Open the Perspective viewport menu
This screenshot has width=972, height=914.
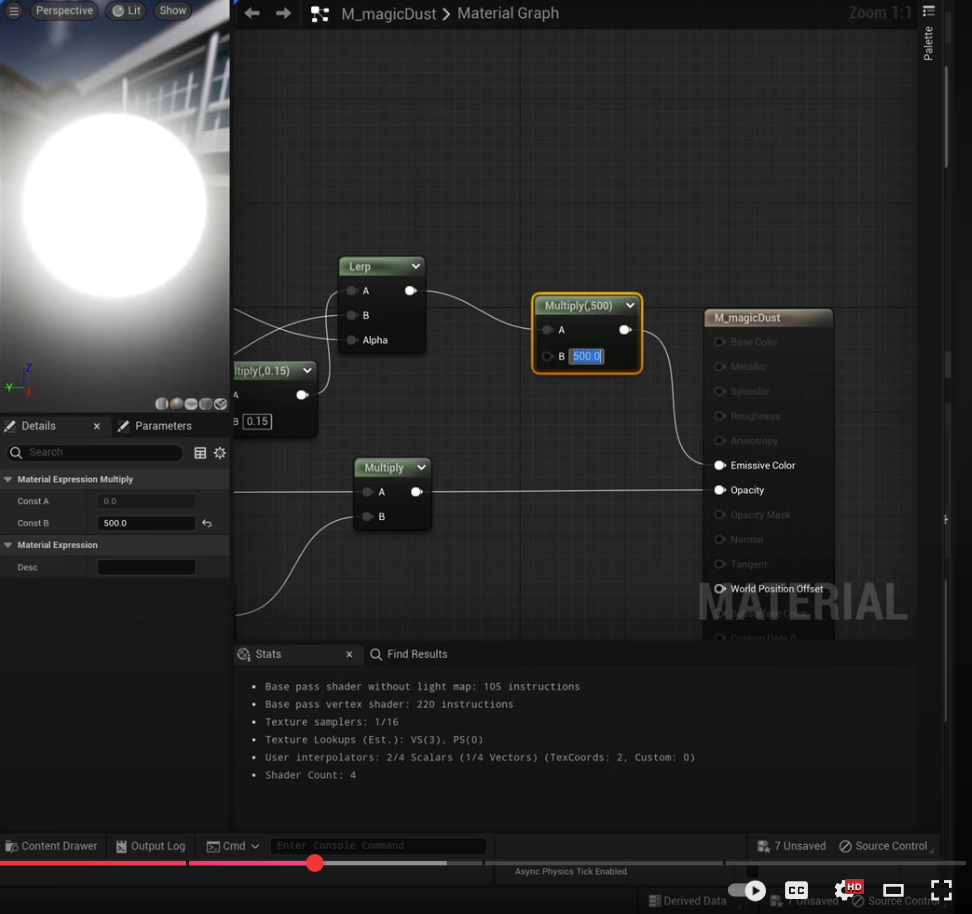click(x=63, y=10)
